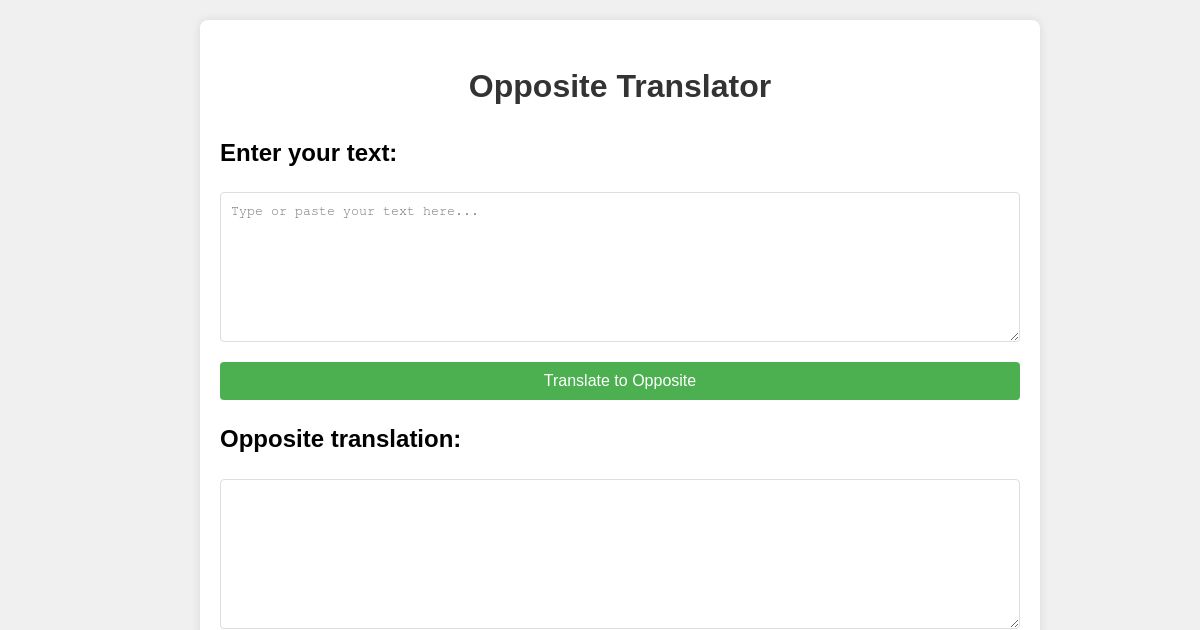Click the Enter your text label
1200x630 pixels.
[308, 153]
